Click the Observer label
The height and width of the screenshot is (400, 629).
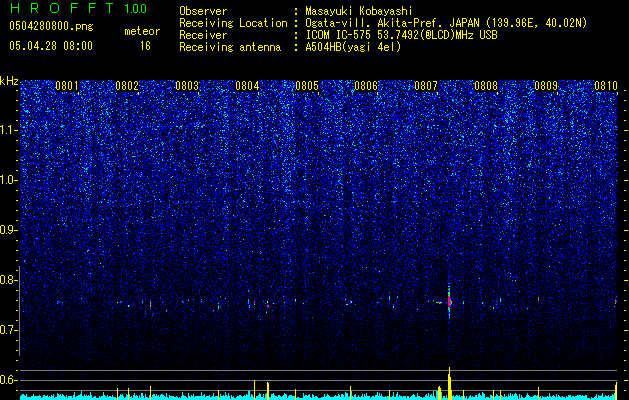tap(203, 11)
